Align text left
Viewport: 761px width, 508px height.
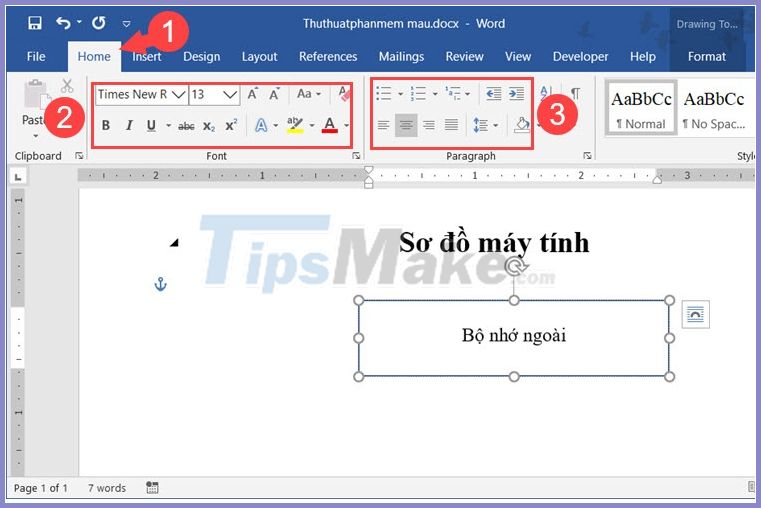383,126
